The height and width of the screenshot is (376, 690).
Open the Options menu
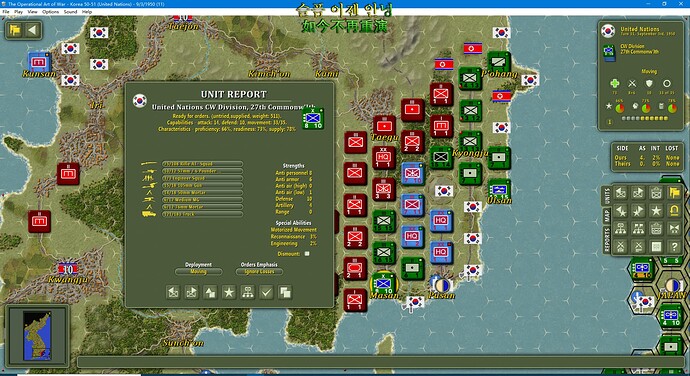pyautogui.click(x=50, y=12)
